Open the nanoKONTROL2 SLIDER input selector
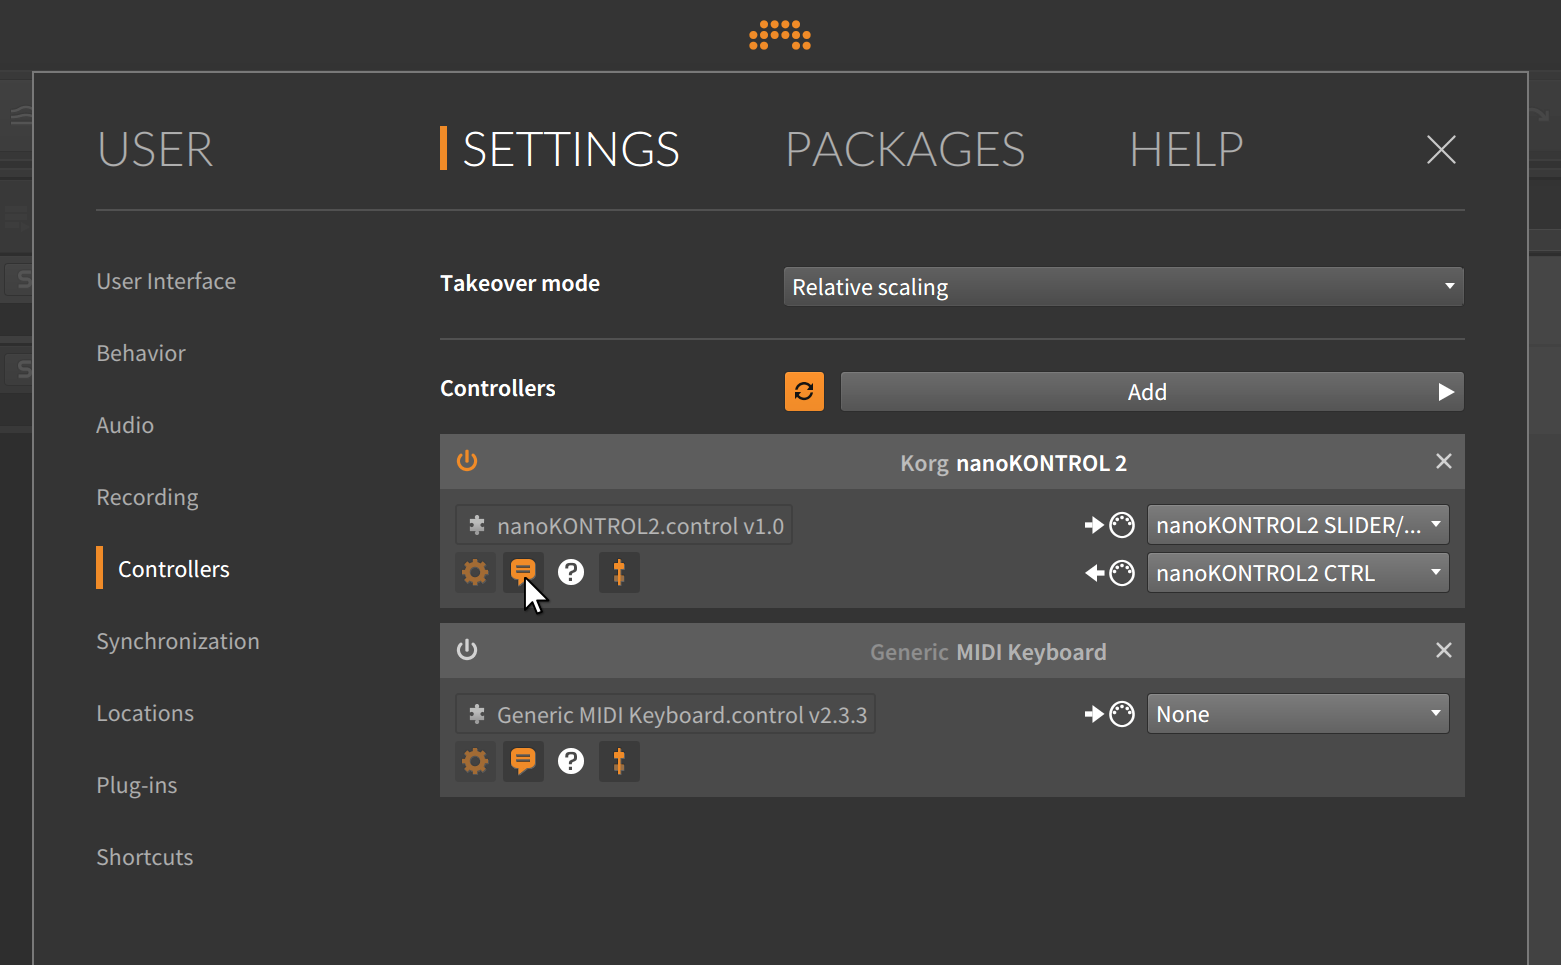The height and width of the screenshot is (965, 1561). click(x=1297, y=524)
